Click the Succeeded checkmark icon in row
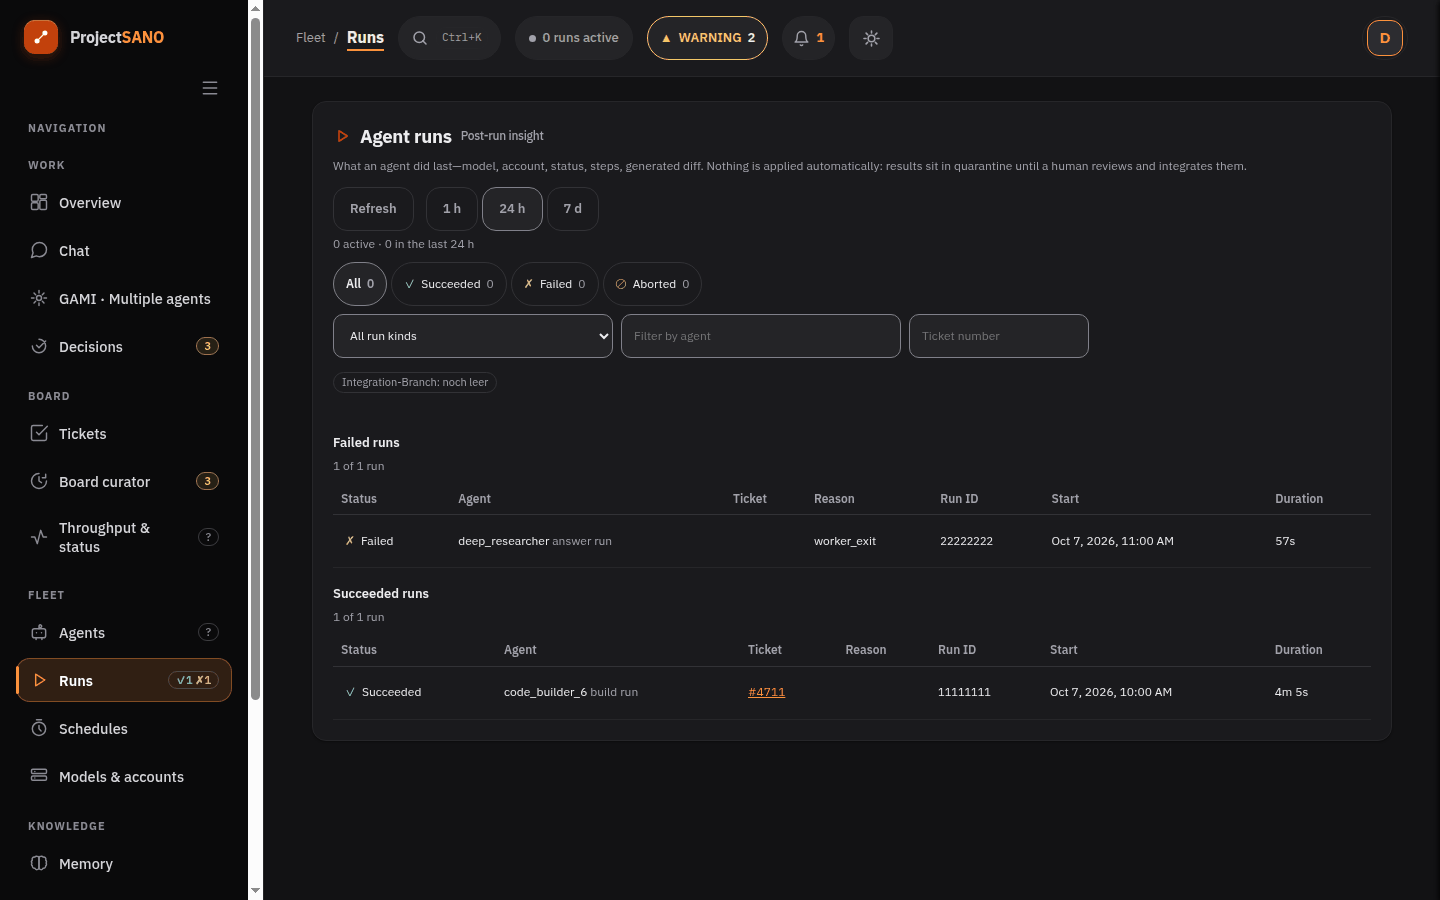This screenshot has height=900, width=1440. [350, 692]
